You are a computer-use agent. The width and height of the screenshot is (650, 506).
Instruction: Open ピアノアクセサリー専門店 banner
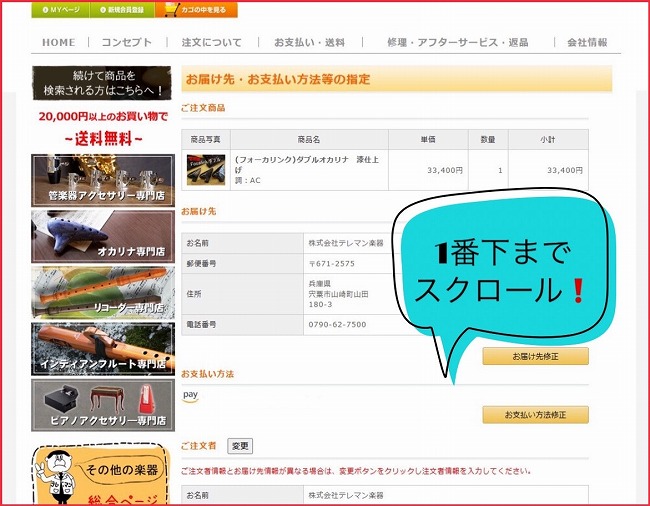(x=102, y=405)
